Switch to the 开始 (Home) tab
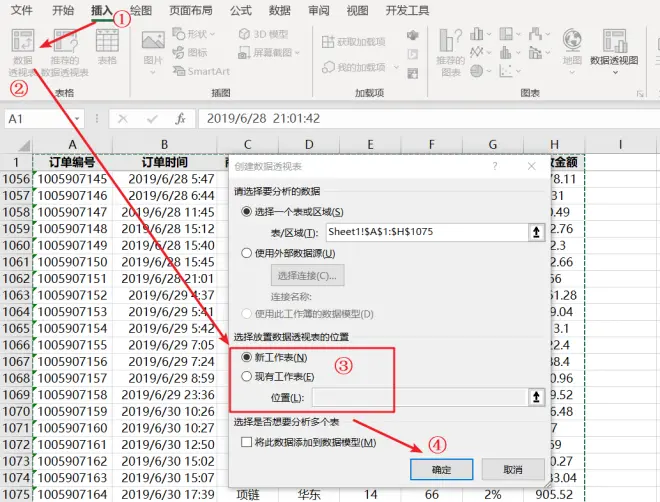This screenshot has width=660, height=502. tap(63, 10)
